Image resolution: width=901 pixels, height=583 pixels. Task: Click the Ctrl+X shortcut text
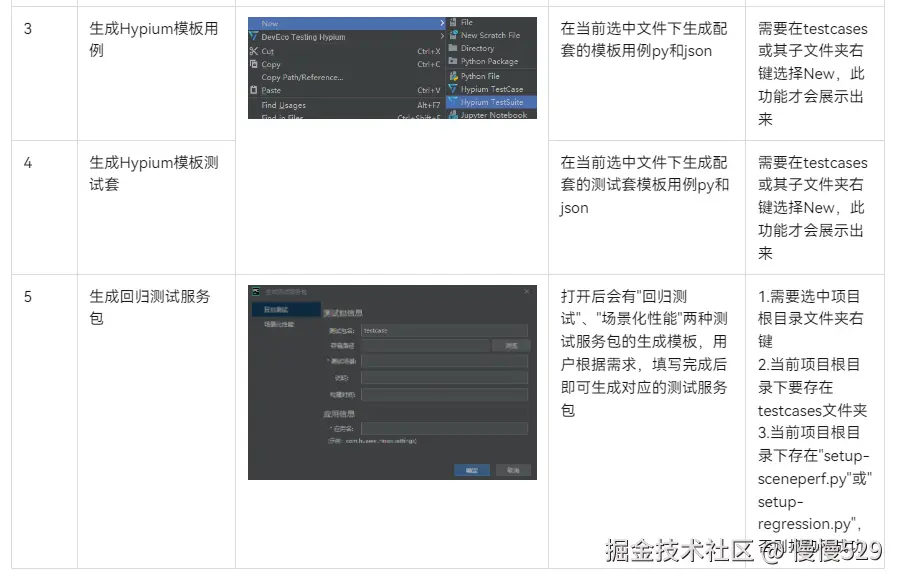click(x=429, y=51)
